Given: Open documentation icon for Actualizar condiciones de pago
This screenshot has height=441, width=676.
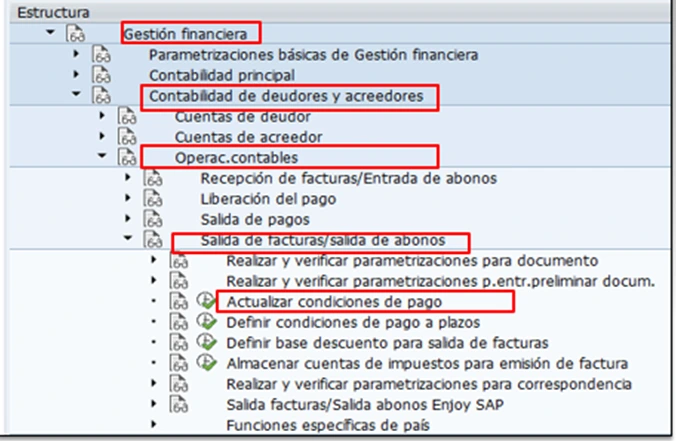Looking at the screenshot, I should coord(178,301).
